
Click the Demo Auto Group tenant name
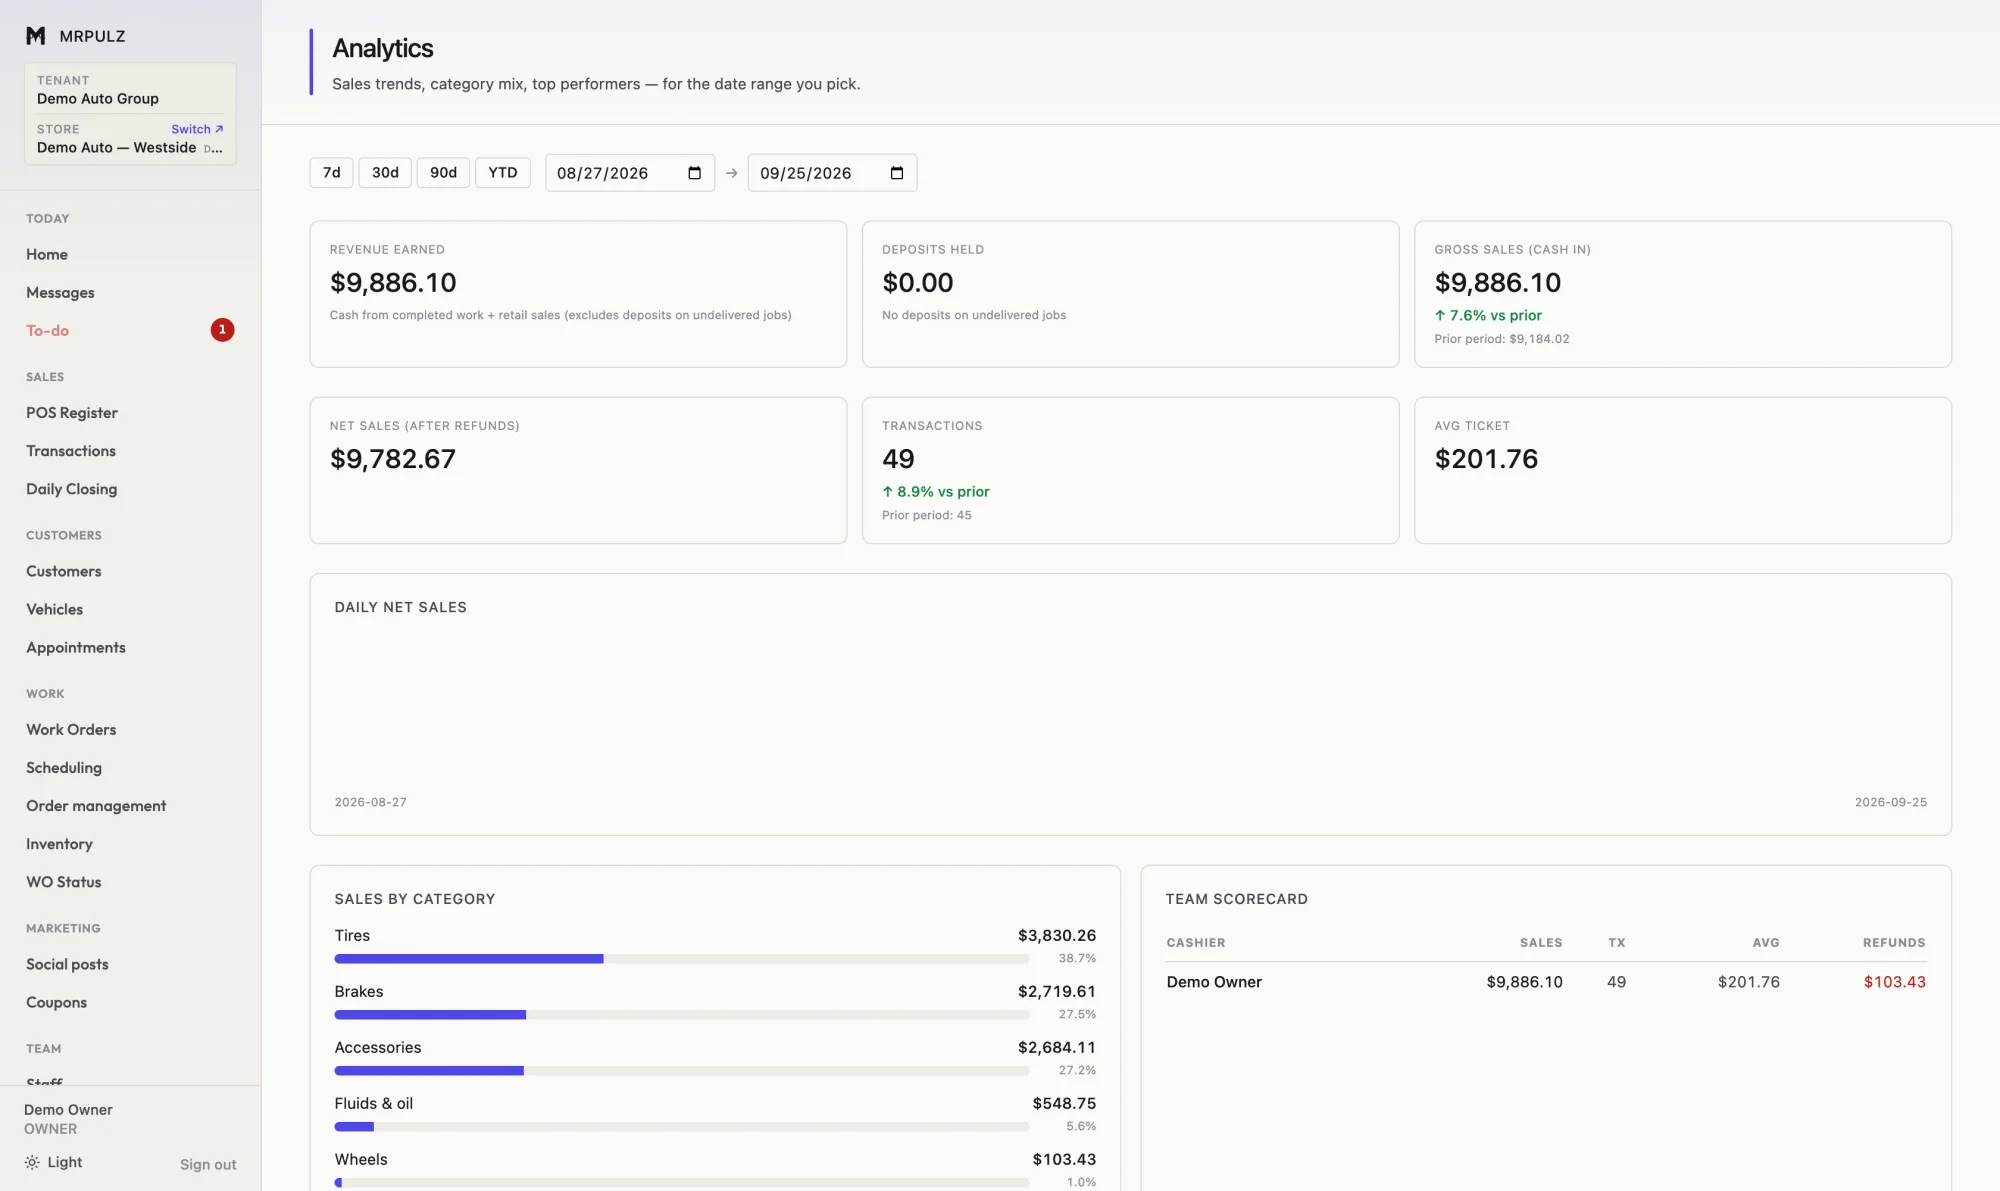click(x=98, y=98)
